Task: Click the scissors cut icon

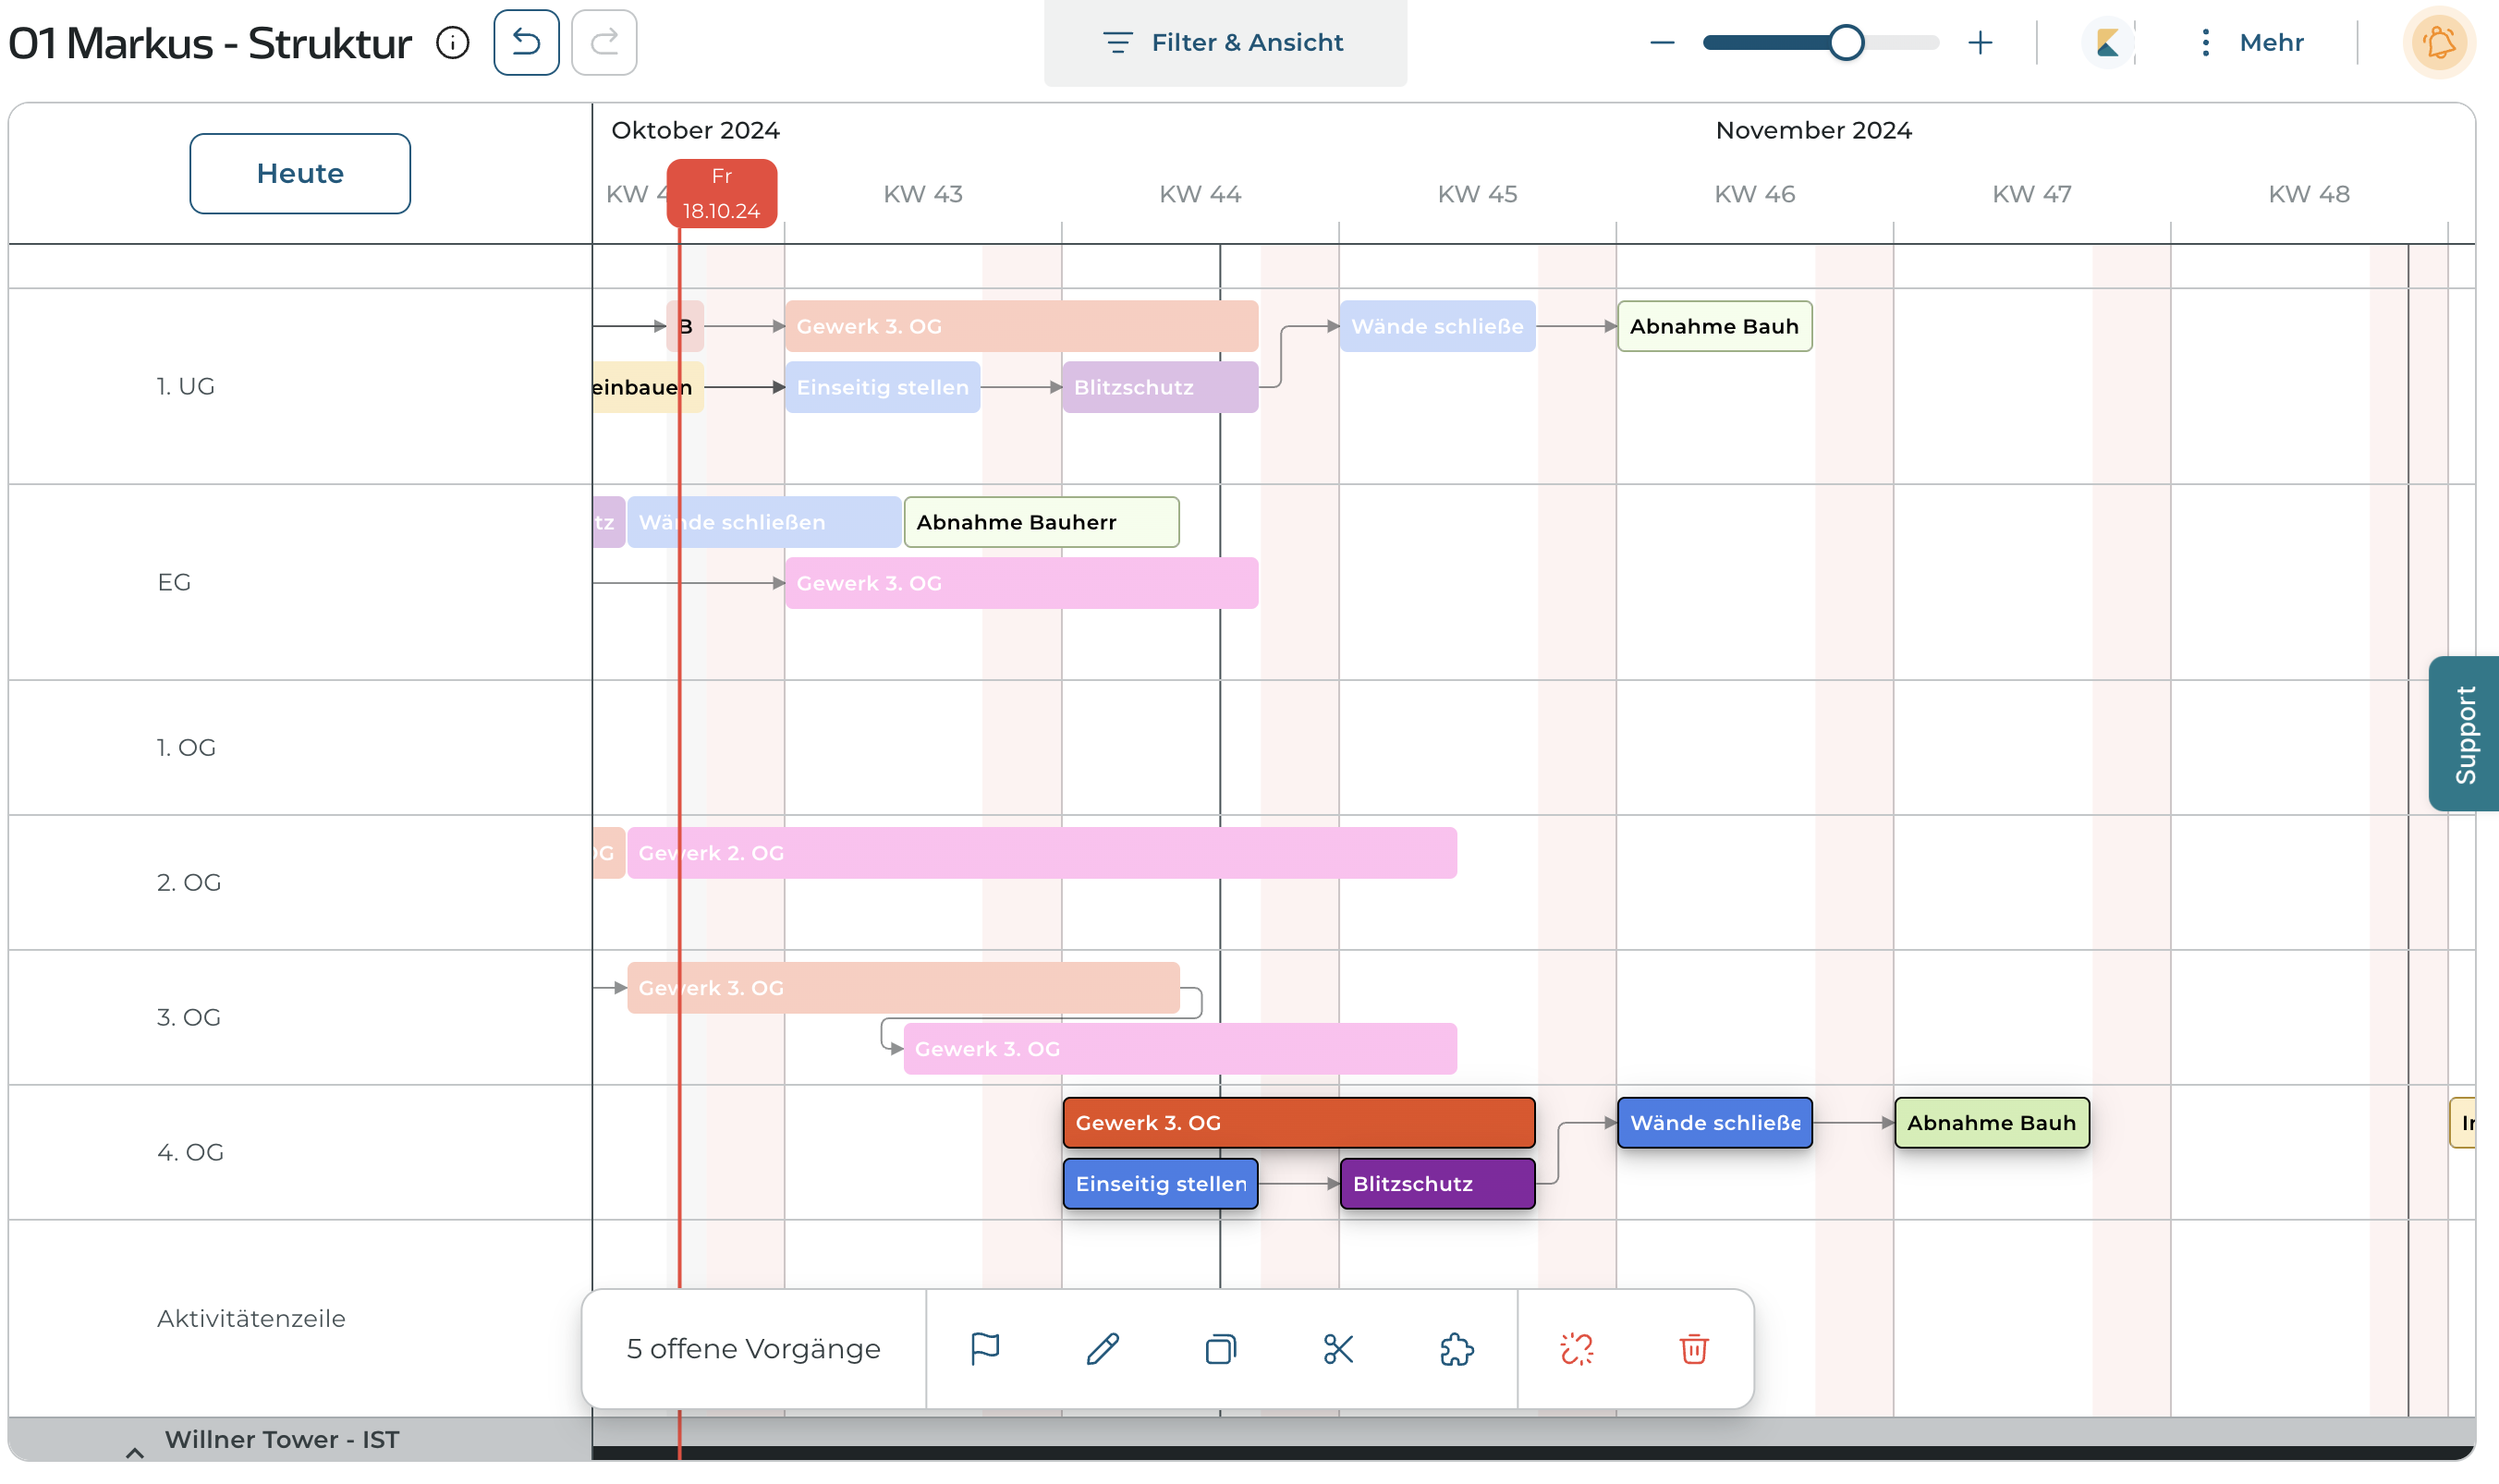Action: click(1338, 1349)
